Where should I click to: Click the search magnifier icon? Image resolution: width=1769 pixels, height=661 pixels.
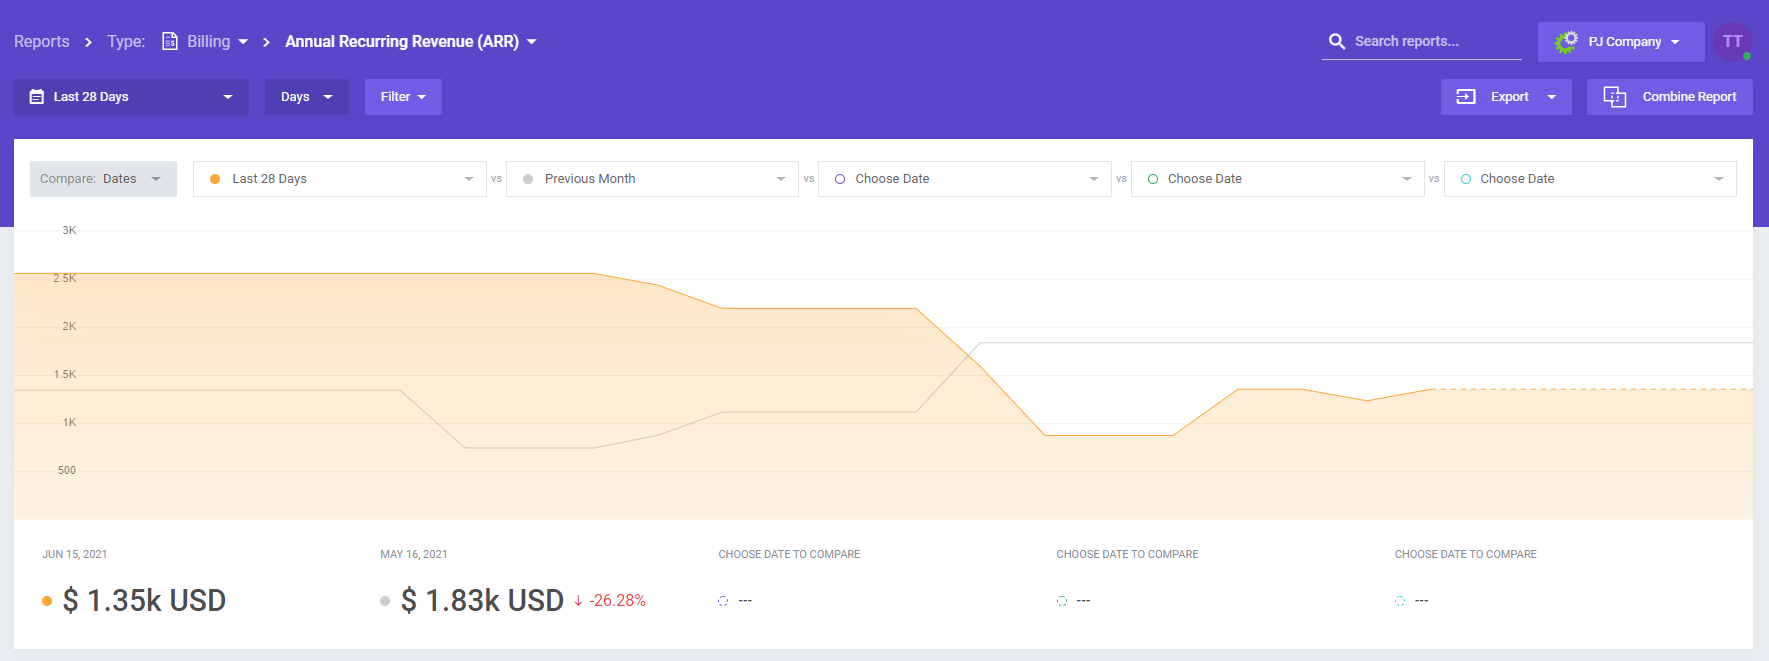[x=1336, y=41]
